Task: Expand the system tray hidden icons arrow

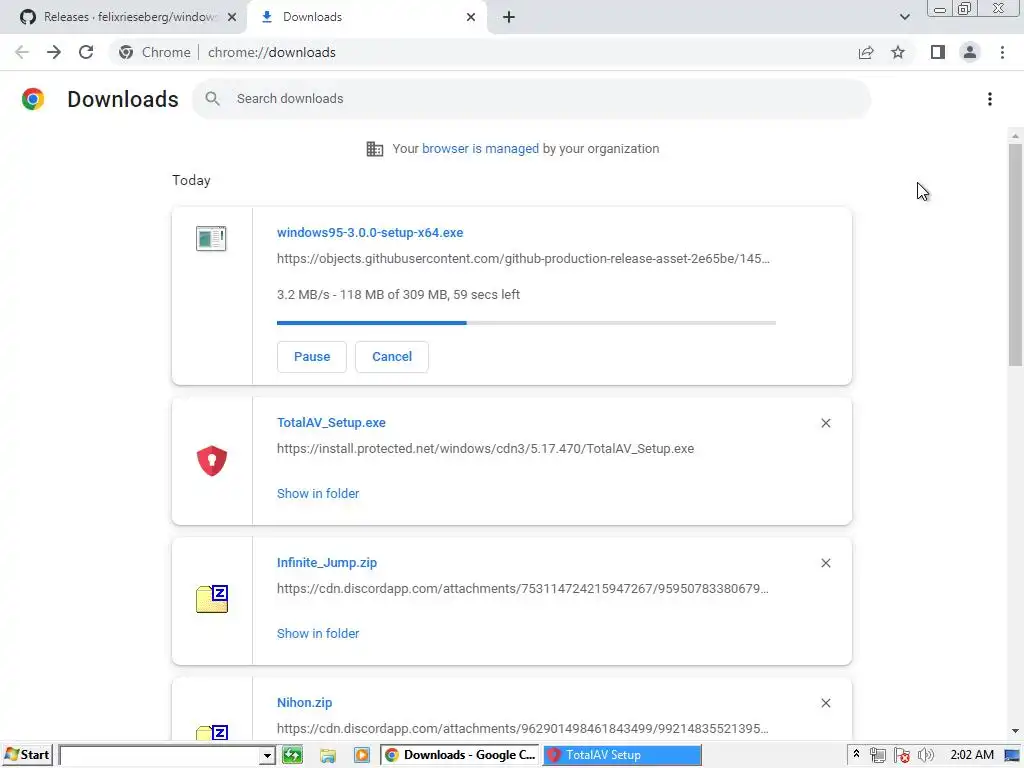Action: point(856,755)
